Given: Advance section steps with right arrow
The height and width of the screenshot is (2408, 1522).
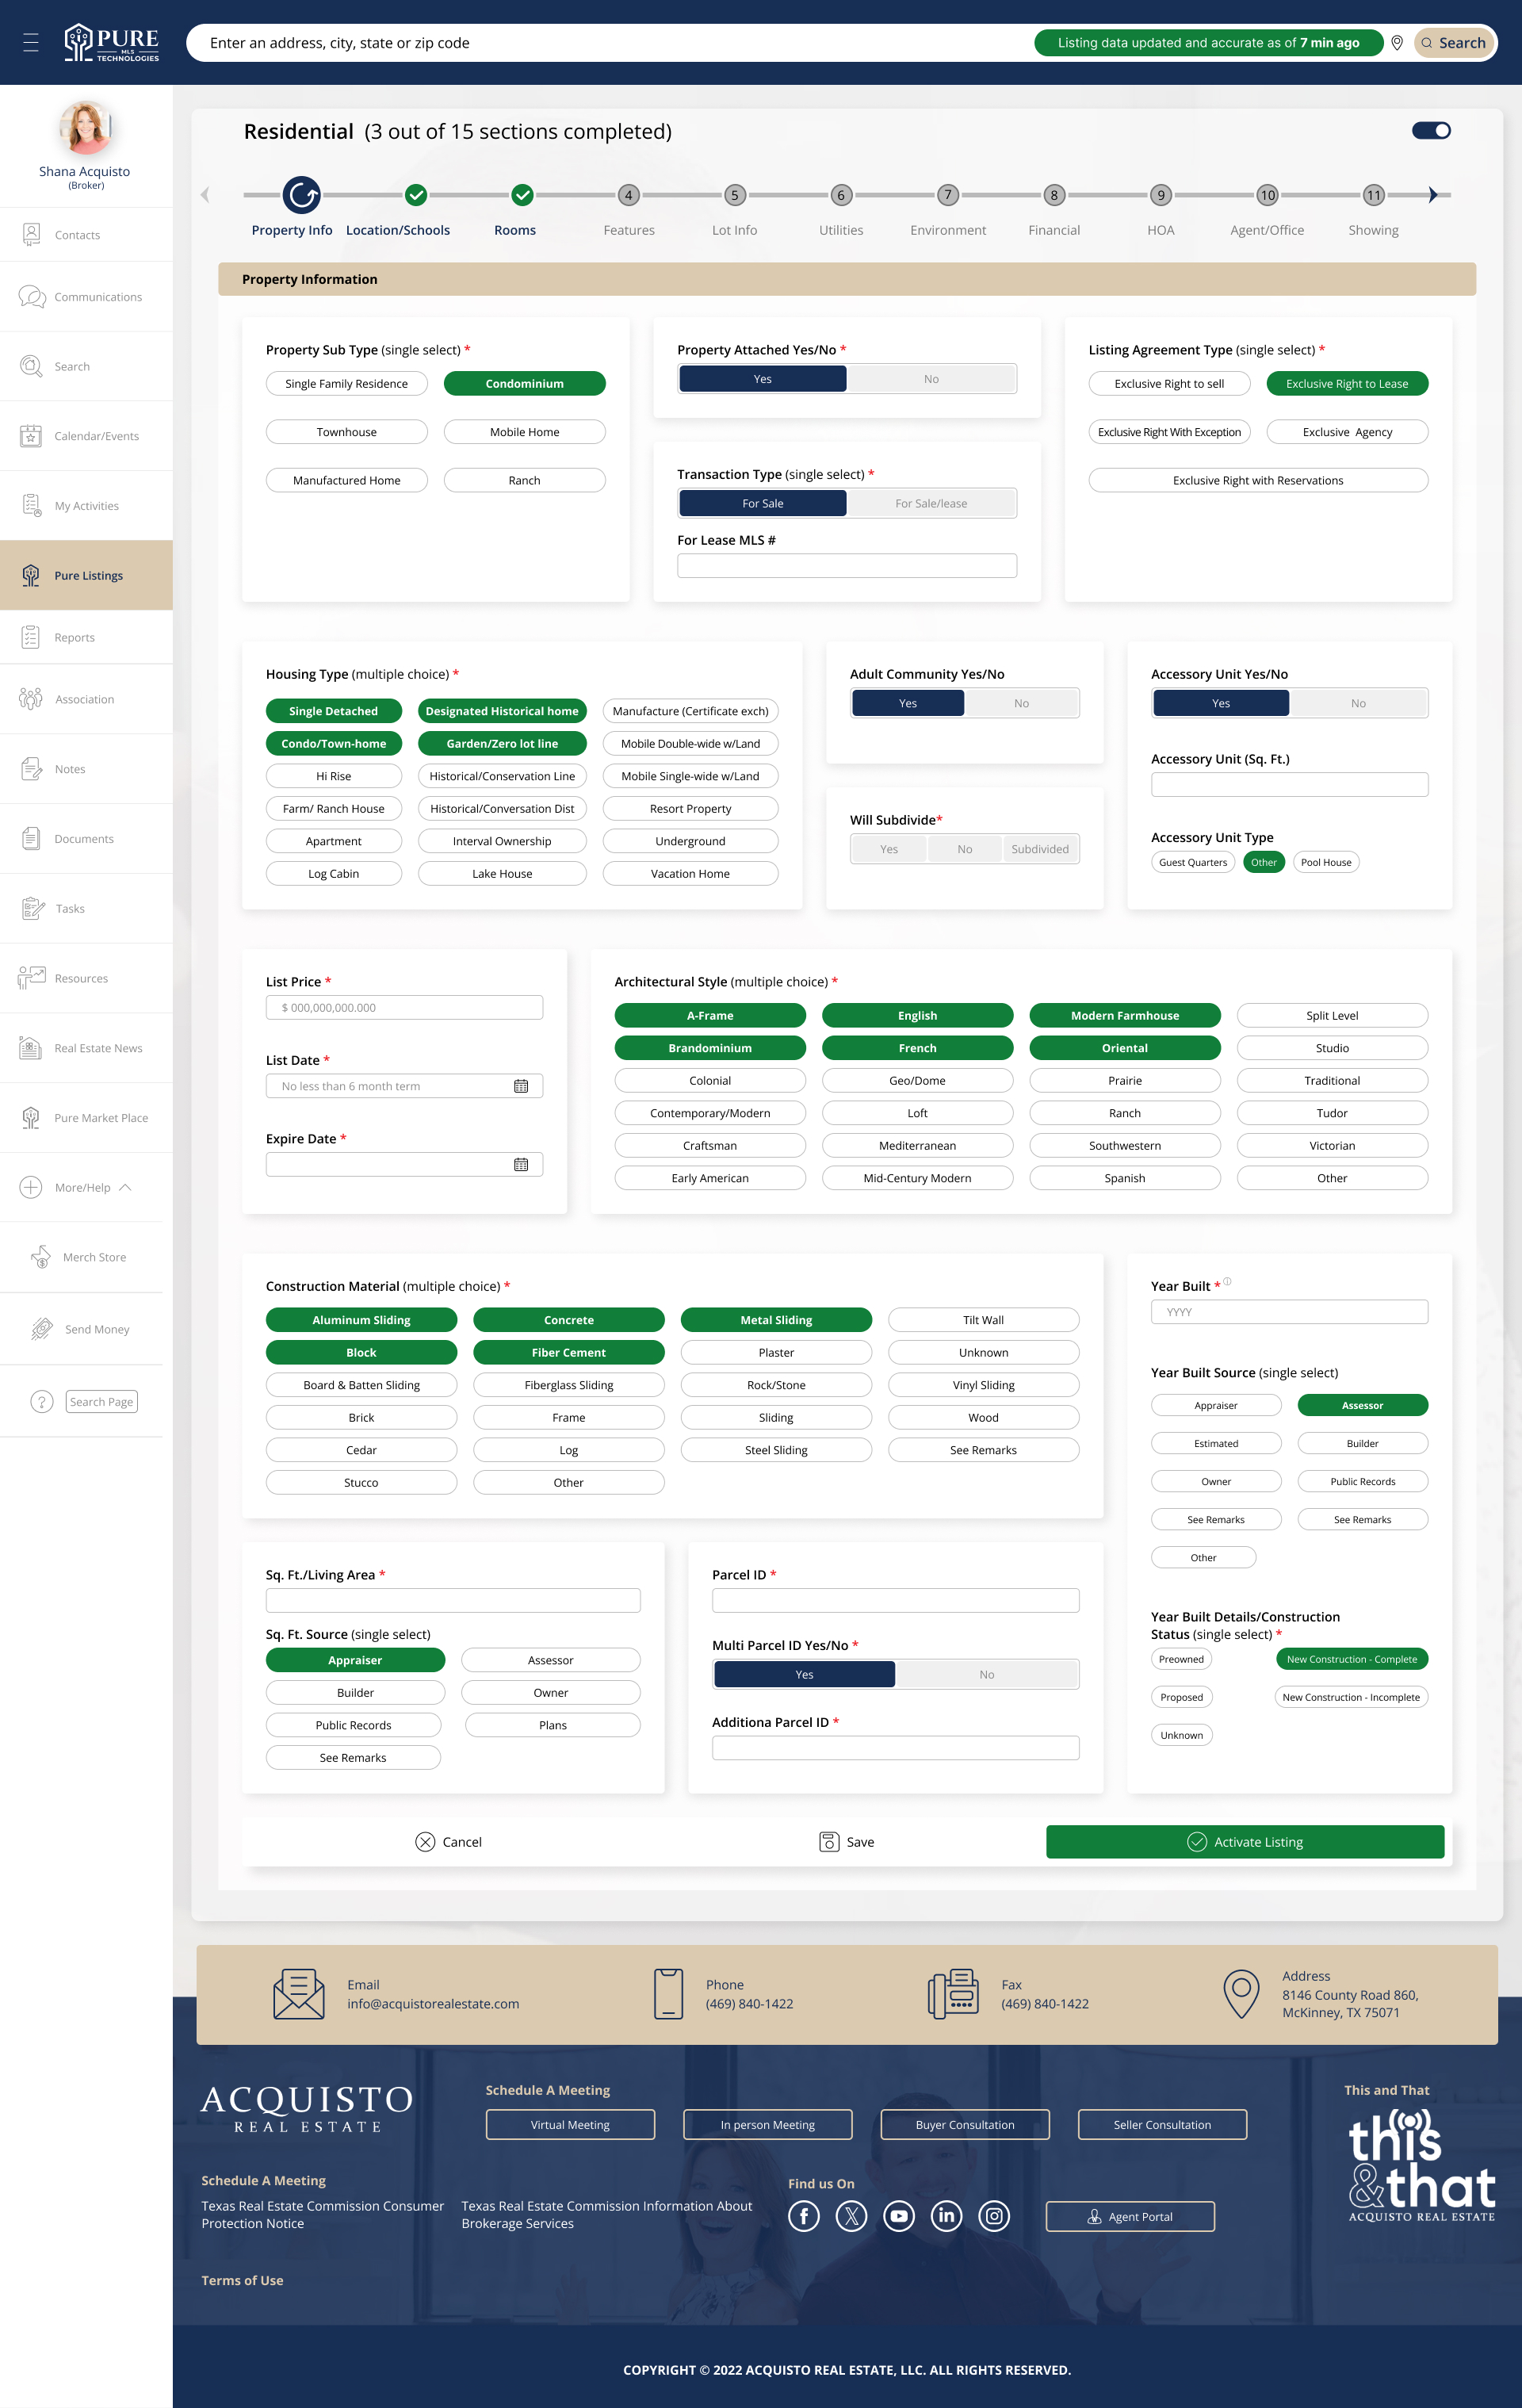Looking at the screenshot, I should pos(1433,195).
